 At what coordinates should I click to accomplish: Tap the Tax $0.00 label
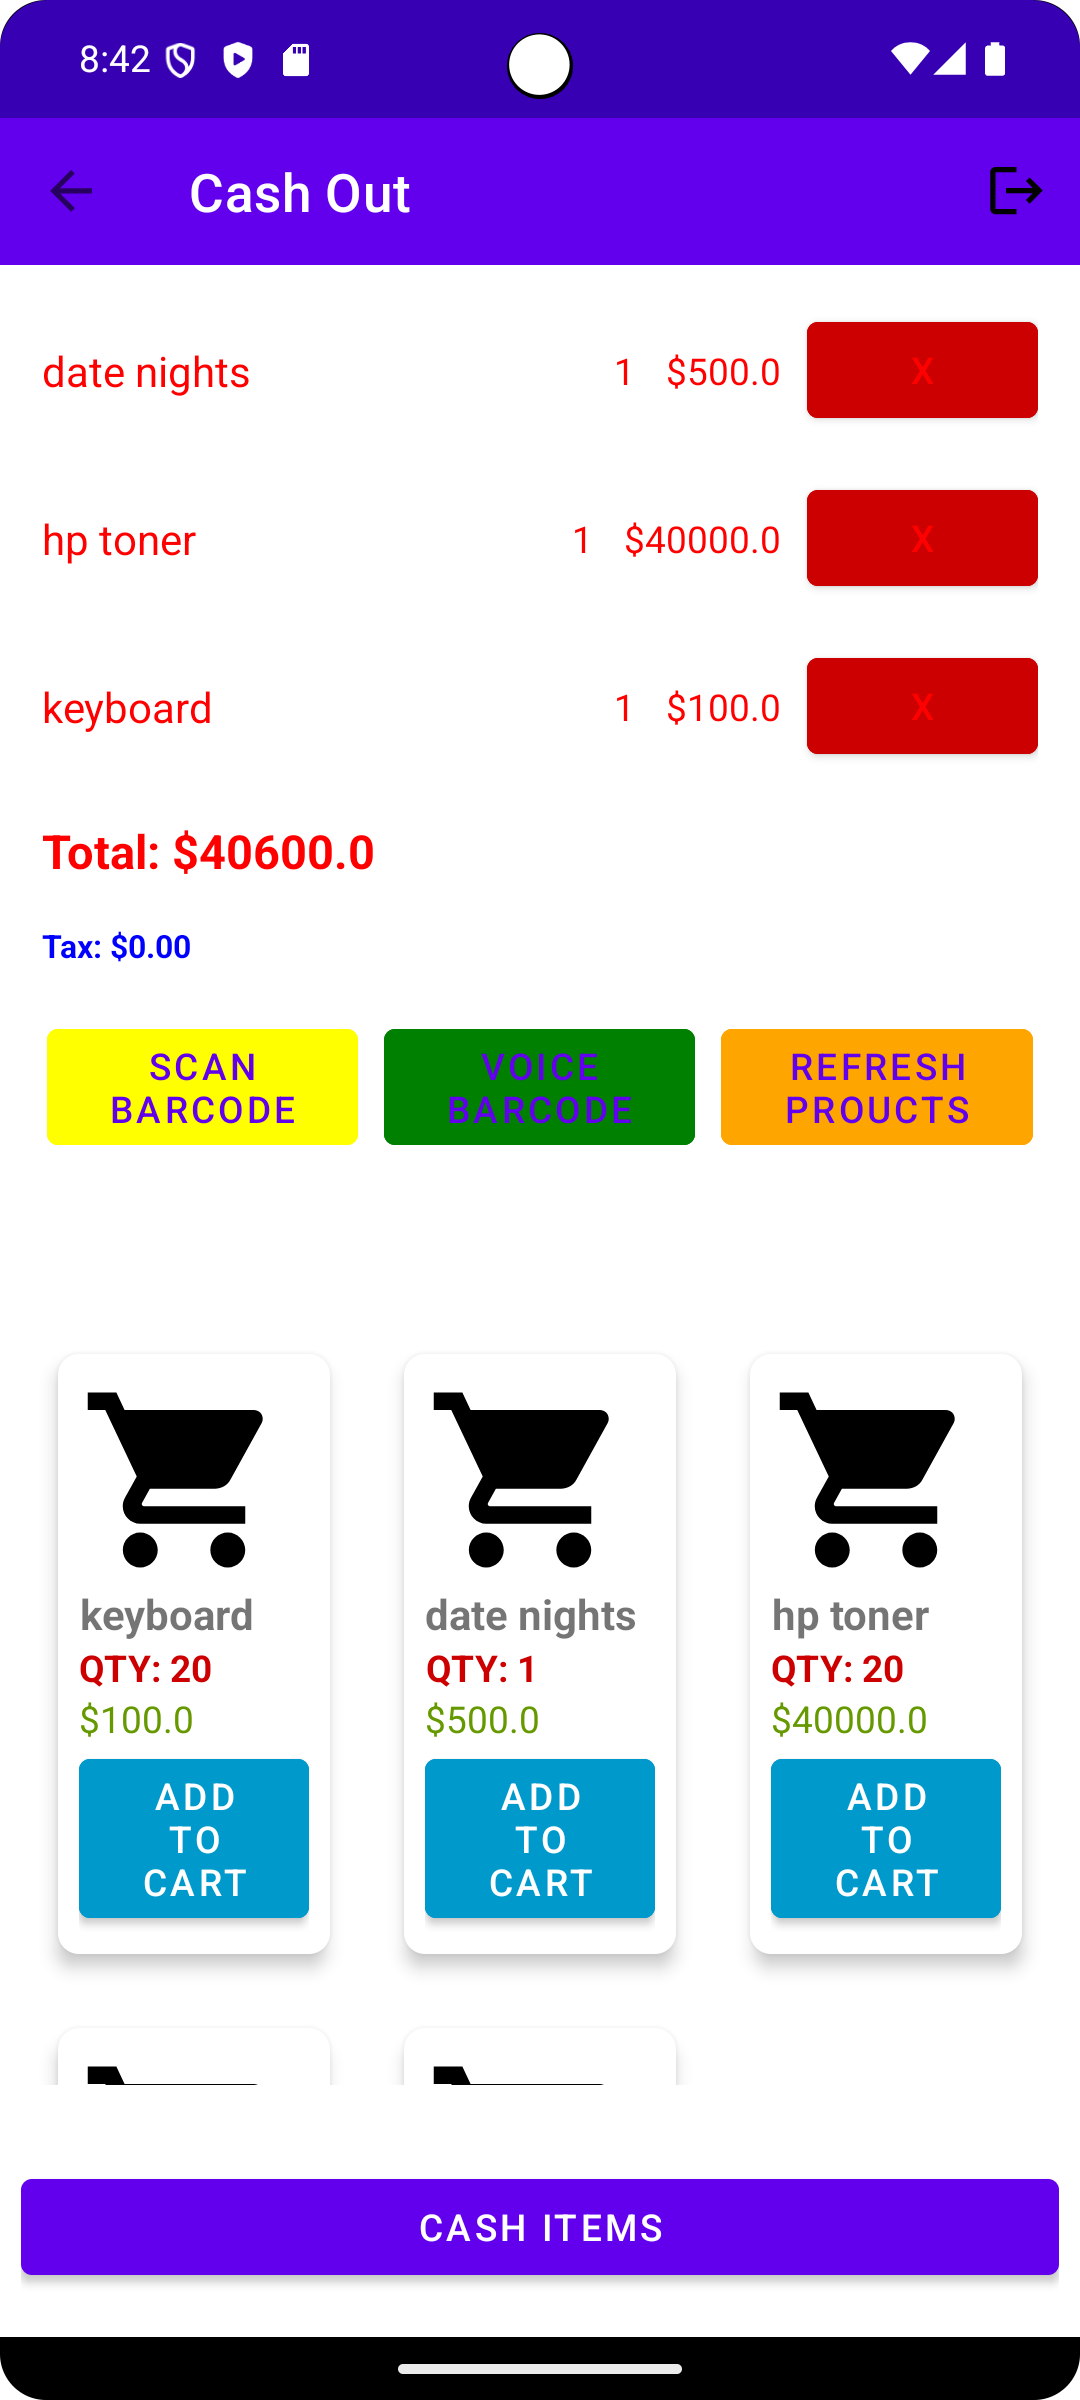pyautogui.click(x=116, y=946)
